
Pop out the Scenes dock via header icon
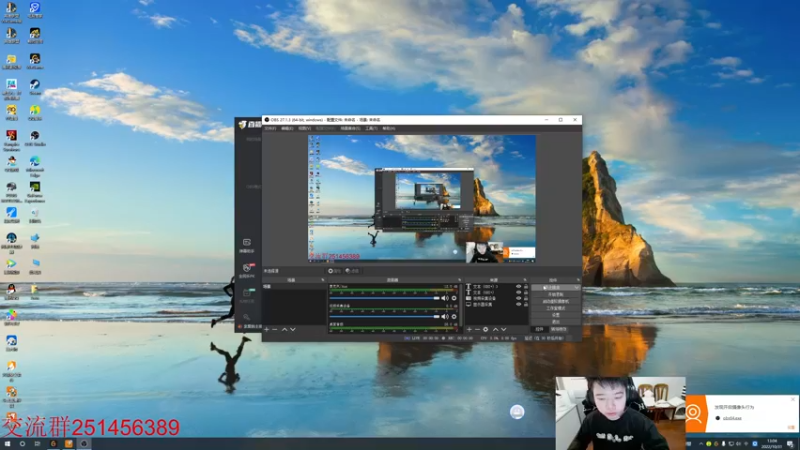coord(322,280)
